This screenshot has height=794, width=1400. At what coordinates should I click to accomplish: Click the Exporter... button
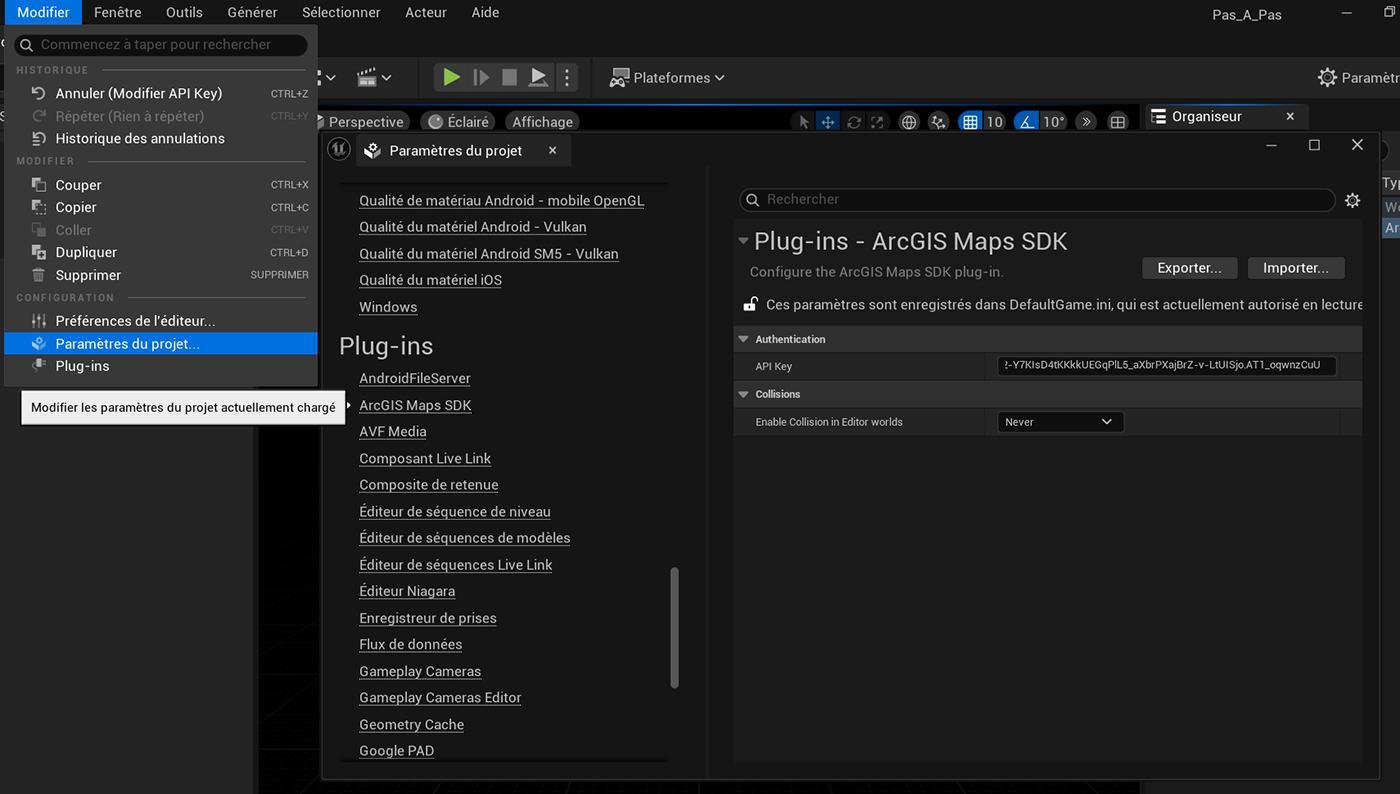click(x=1189, y=268)
